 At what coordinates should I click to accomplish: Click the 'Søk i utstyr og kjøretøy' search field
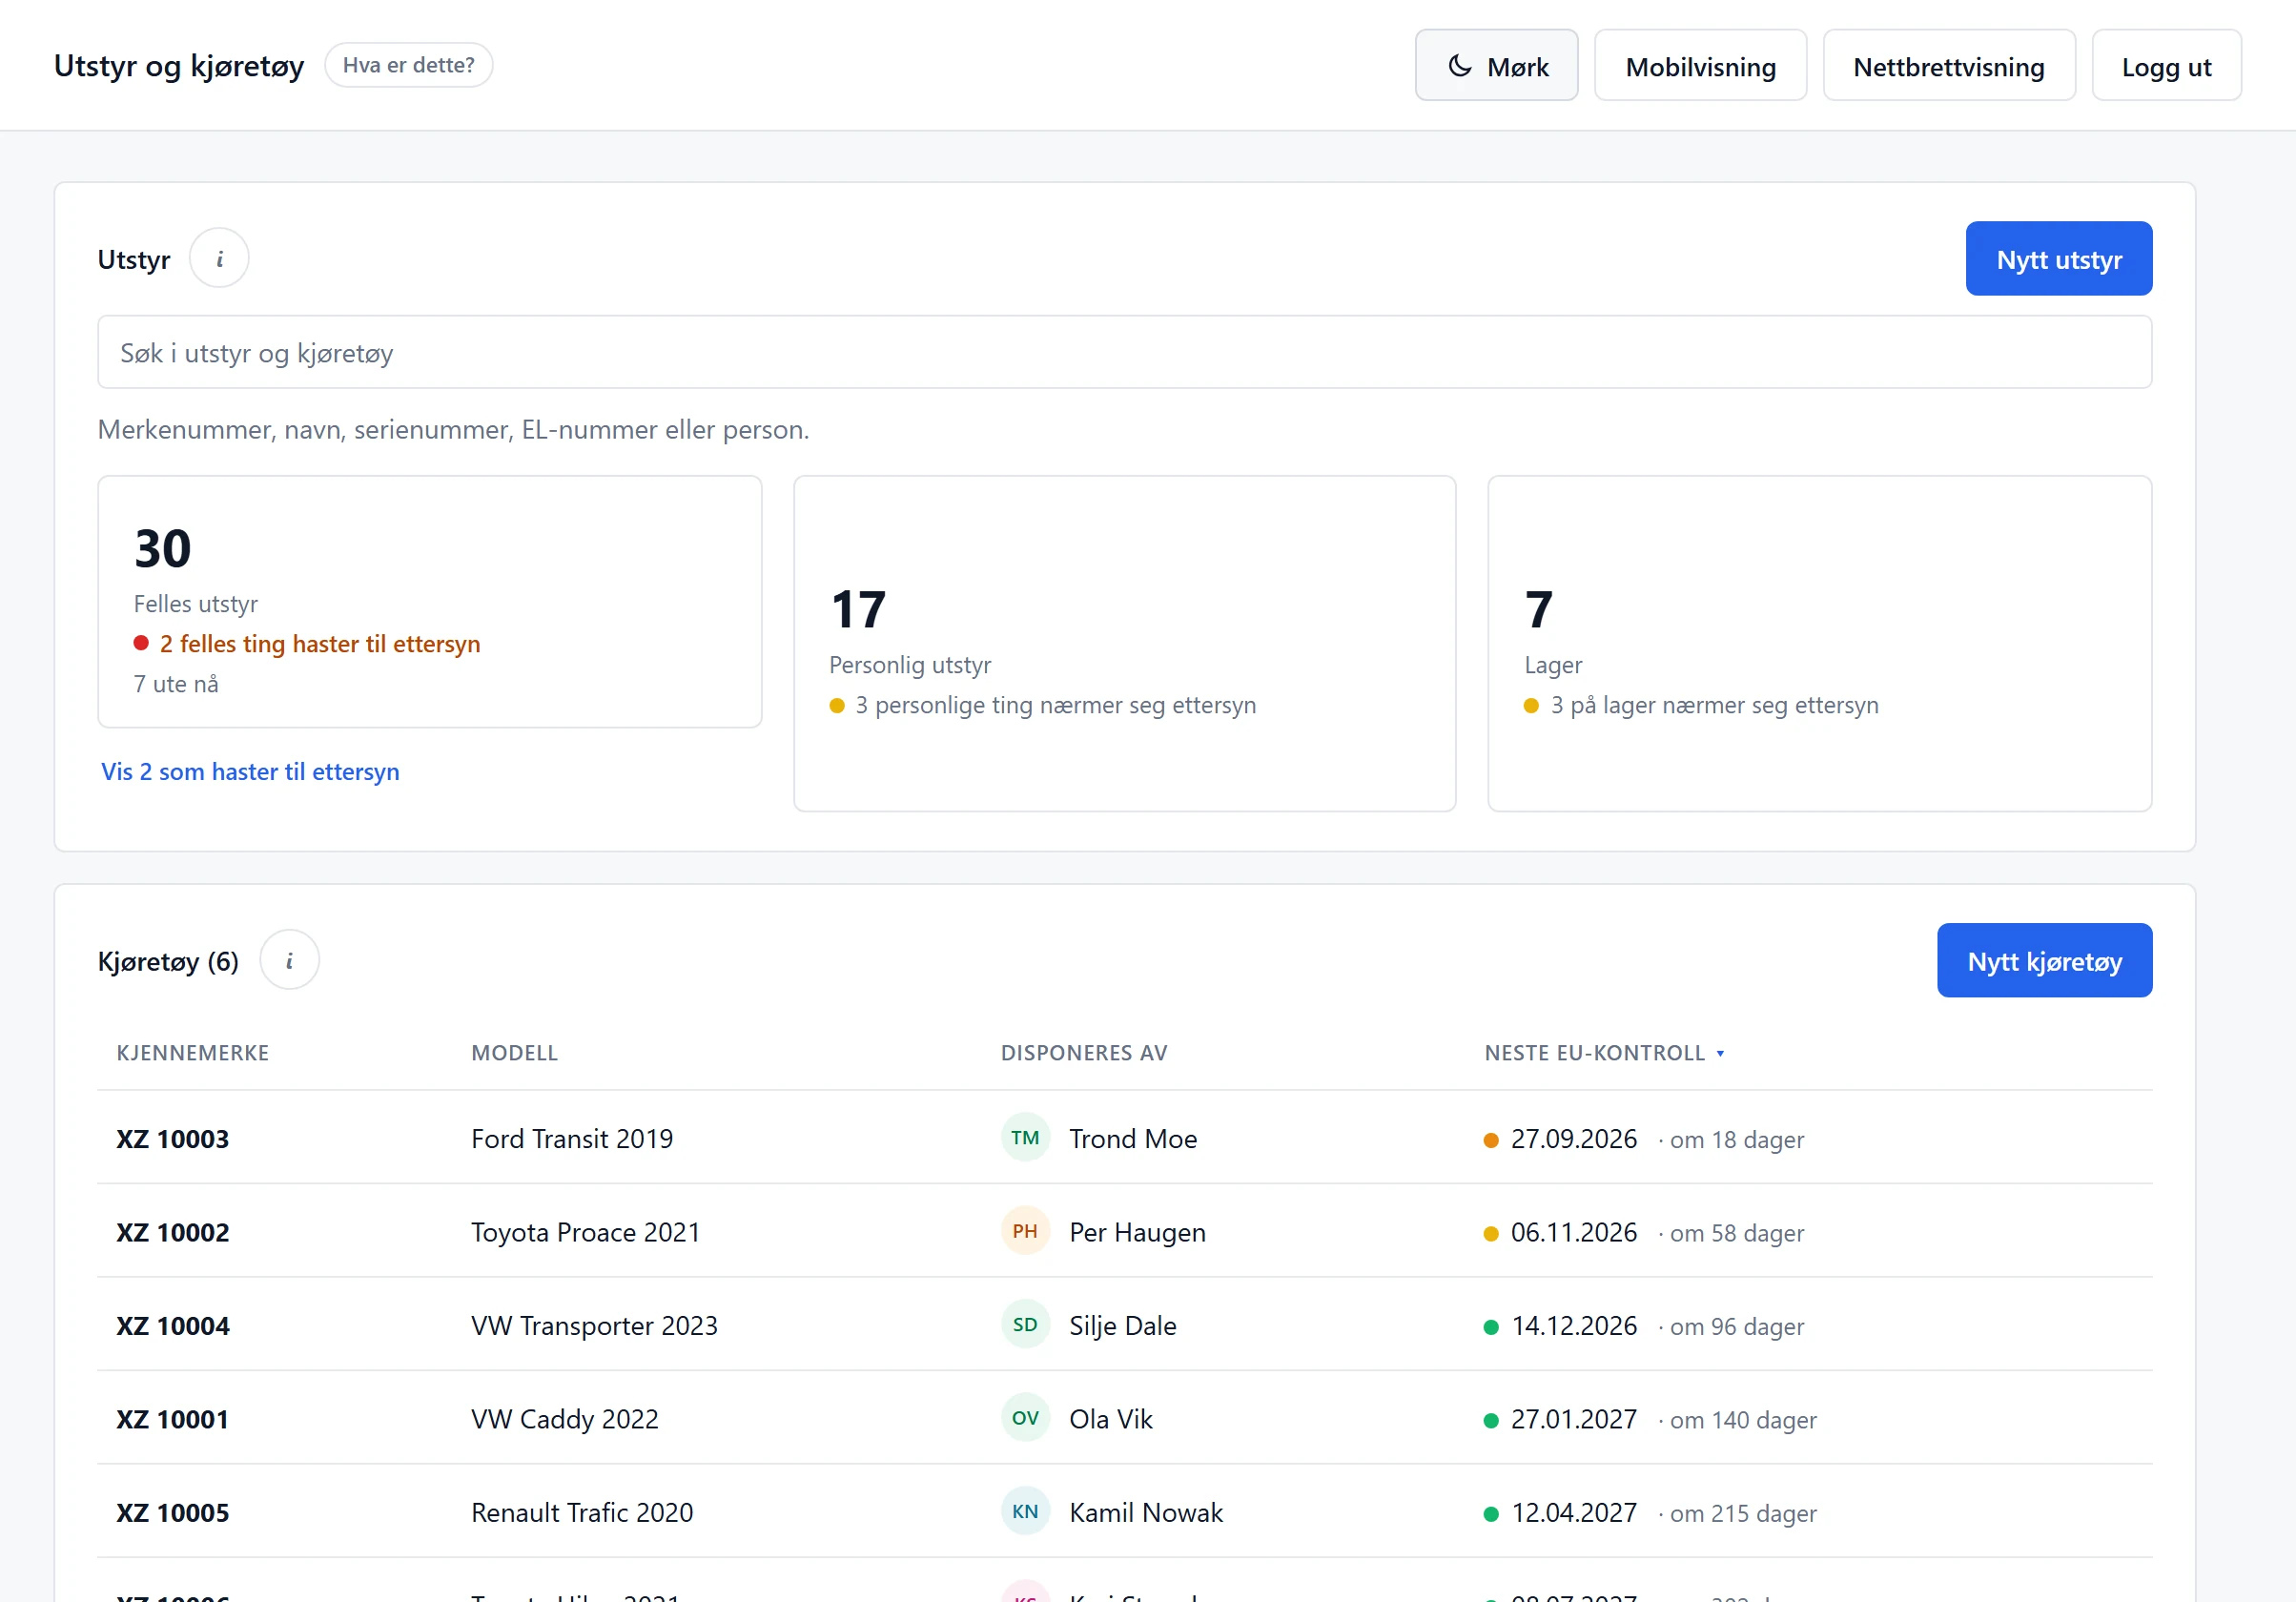click(x=1124, y=353)
